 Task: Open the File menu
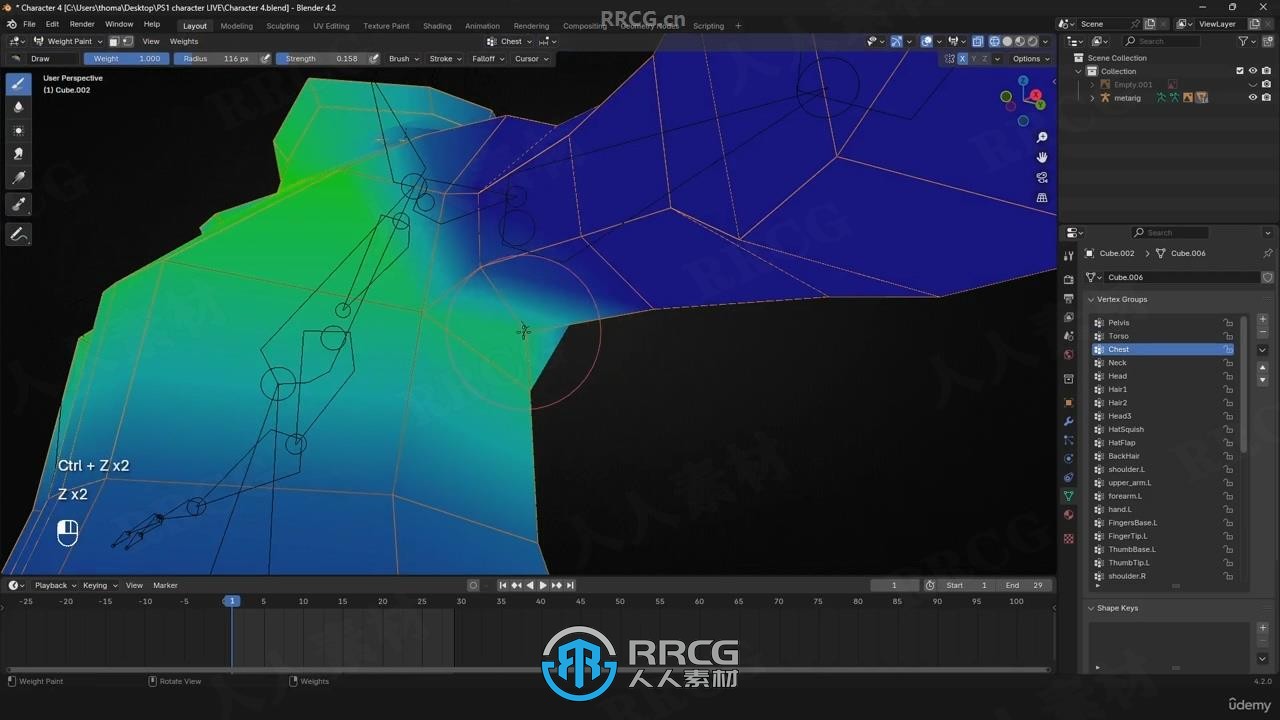coord(29,24)
